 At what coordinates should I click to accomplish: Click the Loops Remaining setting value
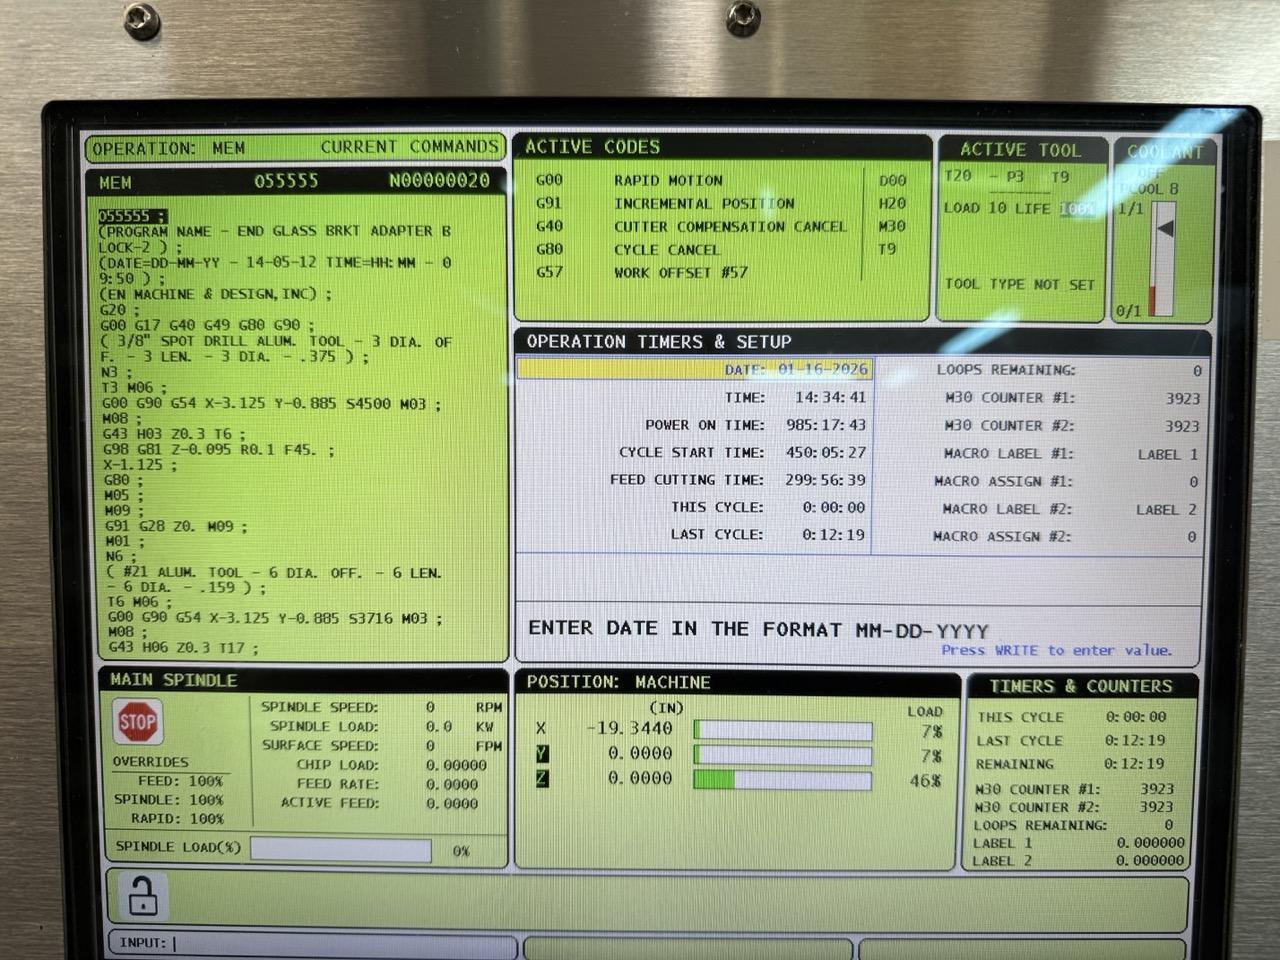(1196, 370)
